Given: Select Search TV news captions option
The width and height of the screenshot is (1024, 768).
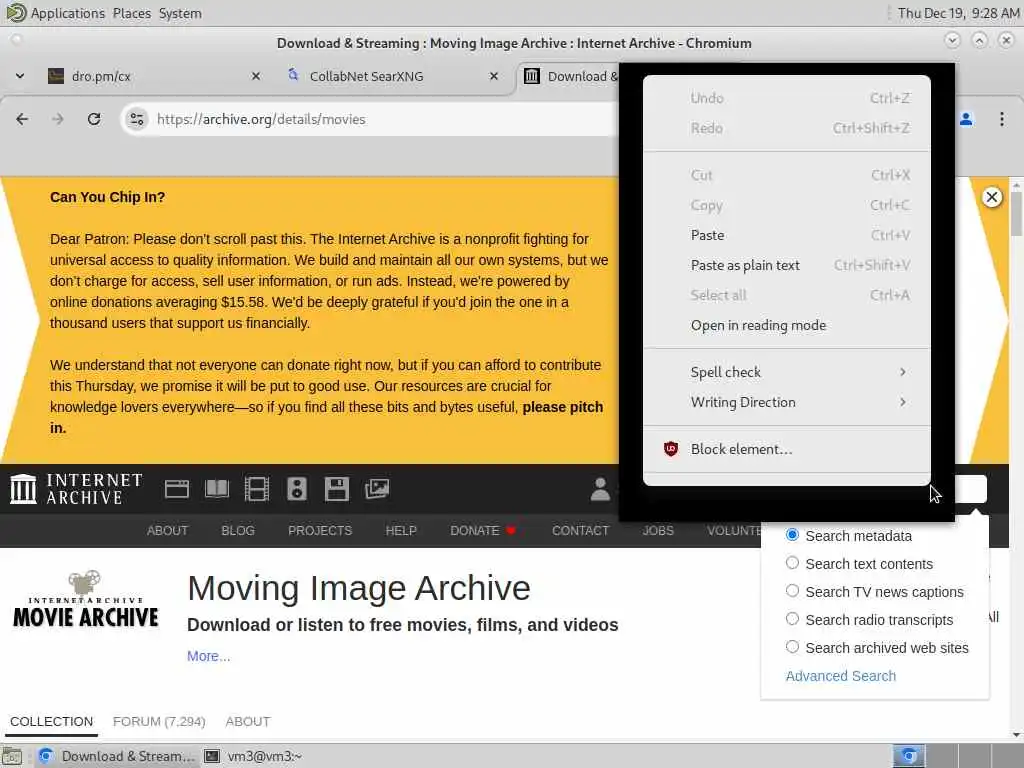Looking at the screenshot, I should [792, 590].
